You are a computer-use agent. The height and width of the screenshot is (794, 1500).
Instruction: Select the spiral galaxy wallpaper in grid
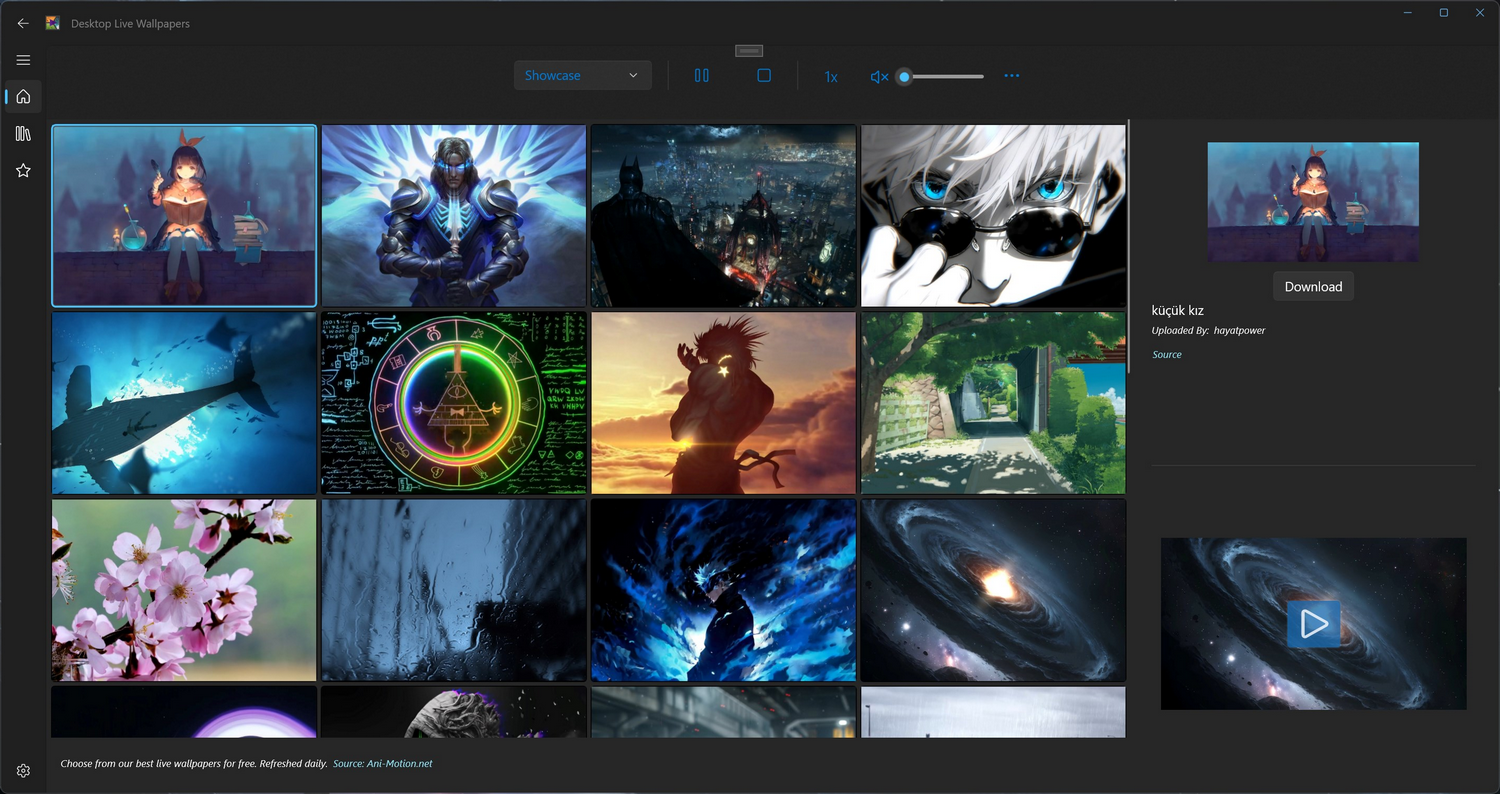(x=993, y=590)
